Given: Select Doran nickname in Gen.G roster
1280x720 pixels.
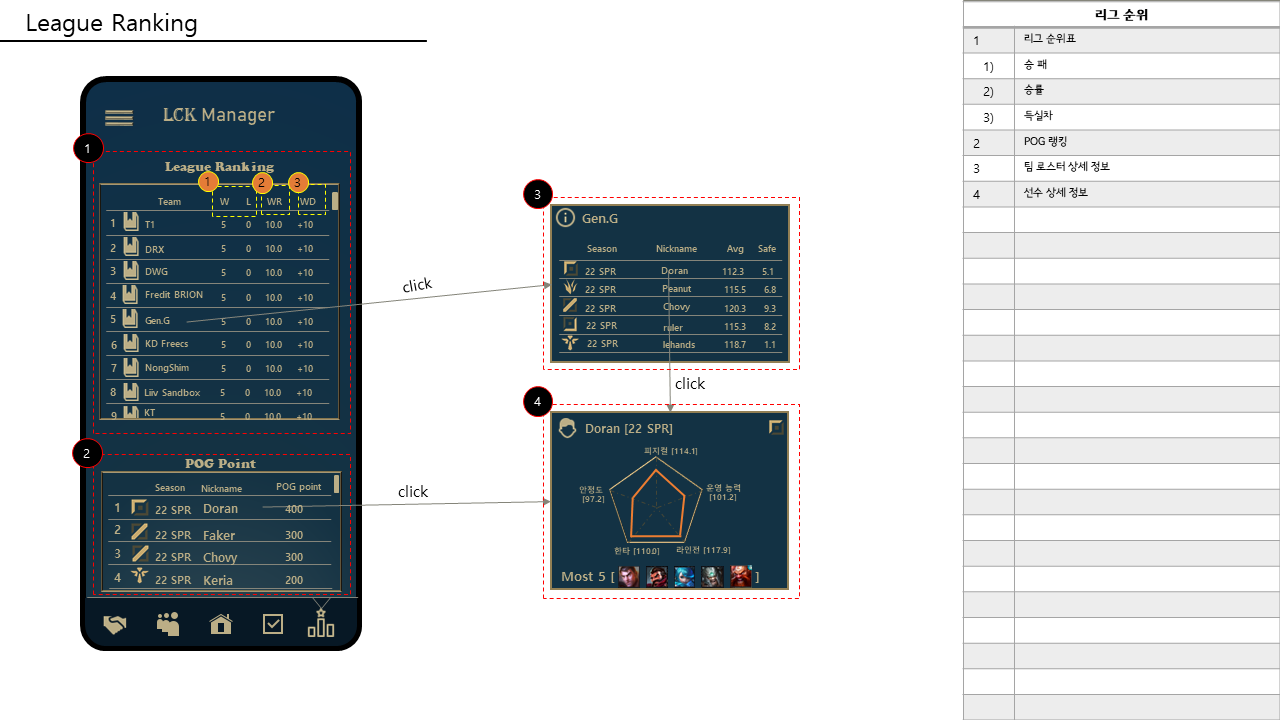Looking at the screenshot, I should (675, 271).
